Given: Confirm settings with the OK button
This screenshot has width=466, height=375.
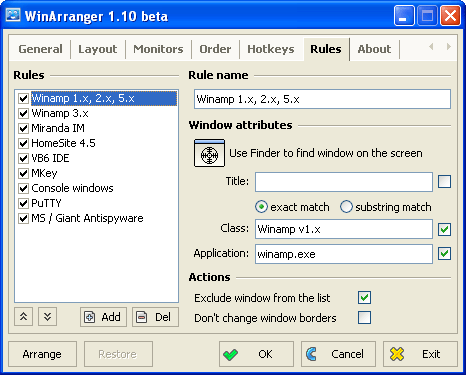Looking at the screenshot, I should tap(256, 354).
